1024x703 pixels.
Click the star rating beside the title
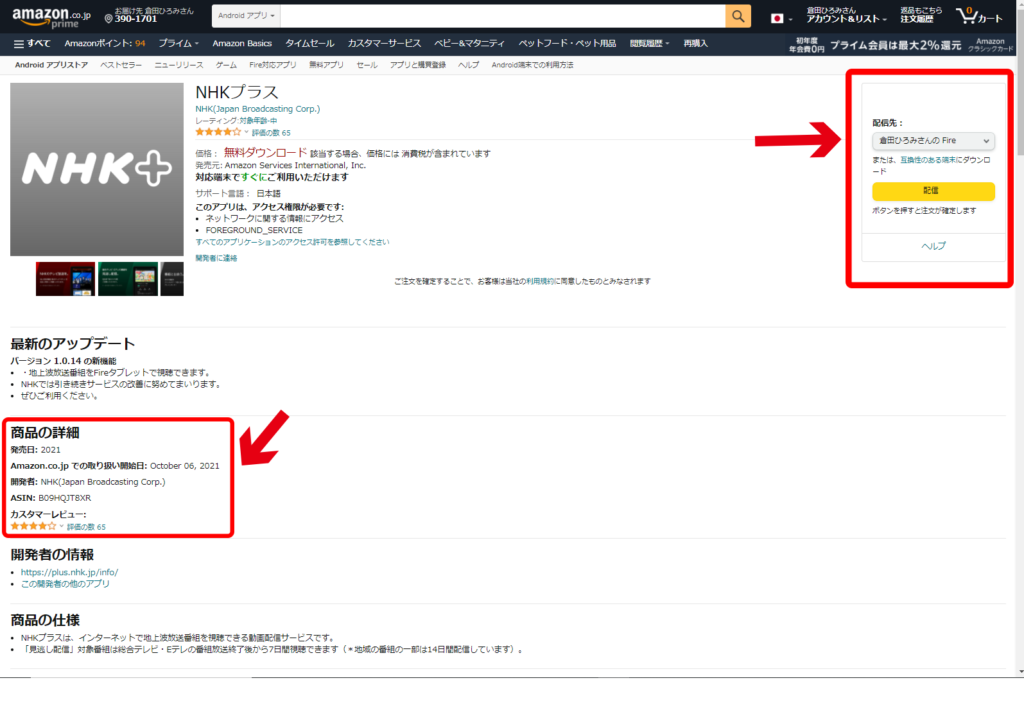(x=218, y=132)
